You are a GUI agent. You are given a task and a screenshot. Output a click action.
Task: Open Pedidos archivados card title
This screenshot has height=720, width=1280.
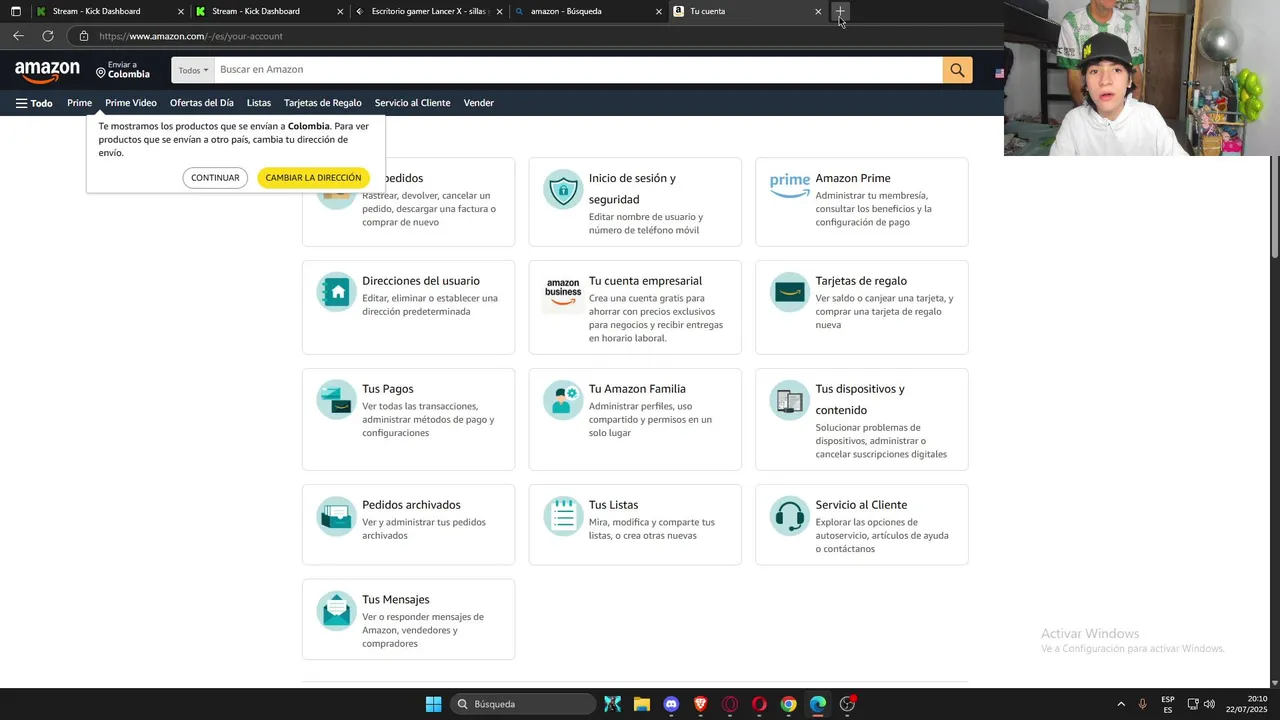pyautogui.click(x=411, y=505)
